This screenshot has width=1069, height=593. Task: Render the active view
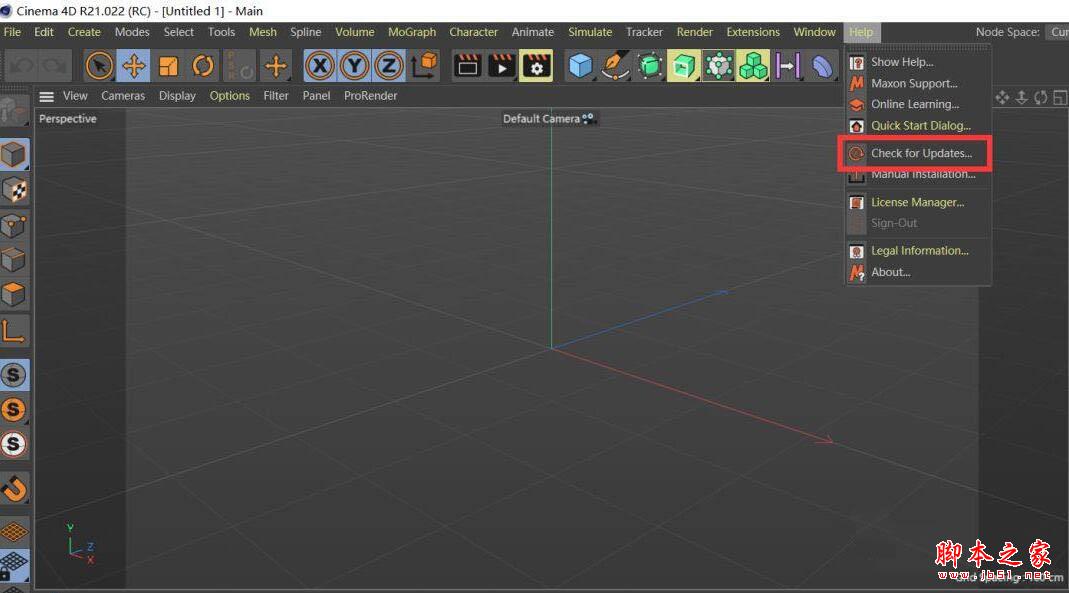(466, 65)
